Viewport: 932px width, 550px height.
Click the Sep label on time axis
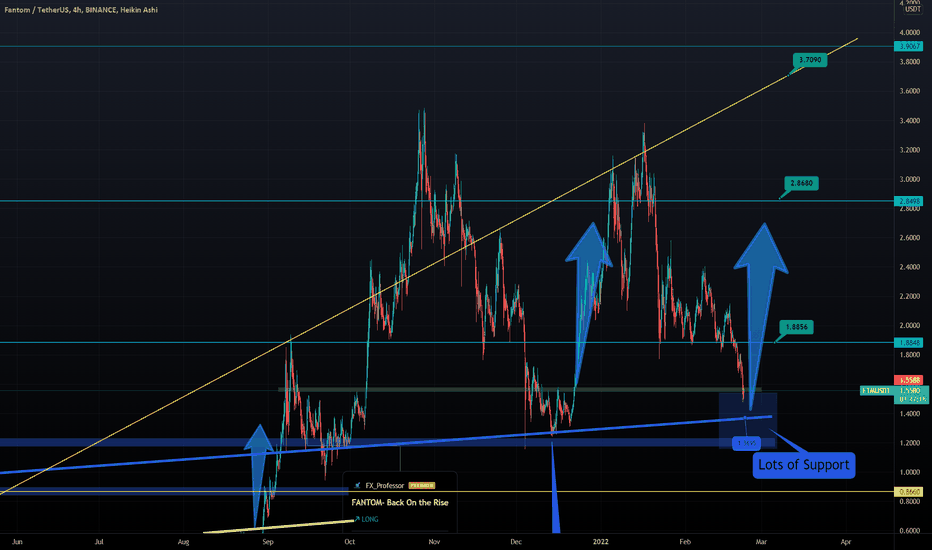point(268,542)
